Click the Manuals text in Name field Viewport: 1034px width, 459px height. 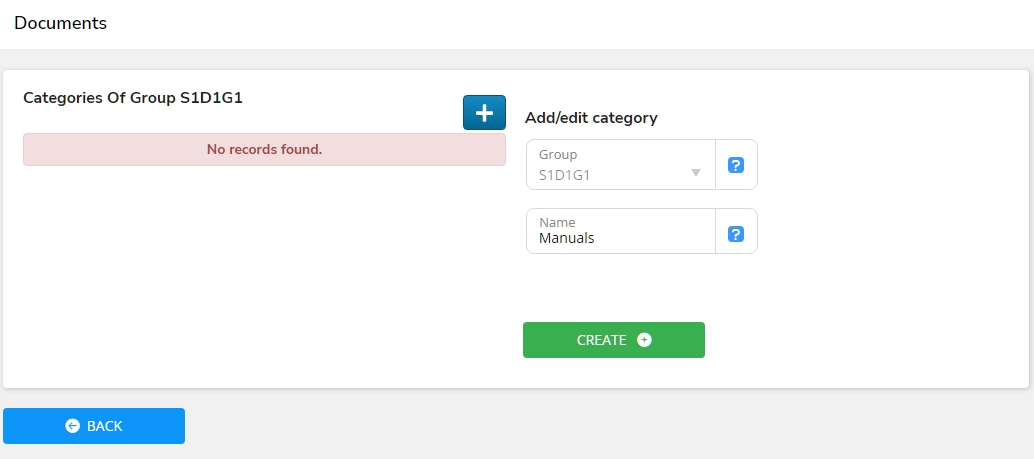pyautogui.click(x=566, y=238)
